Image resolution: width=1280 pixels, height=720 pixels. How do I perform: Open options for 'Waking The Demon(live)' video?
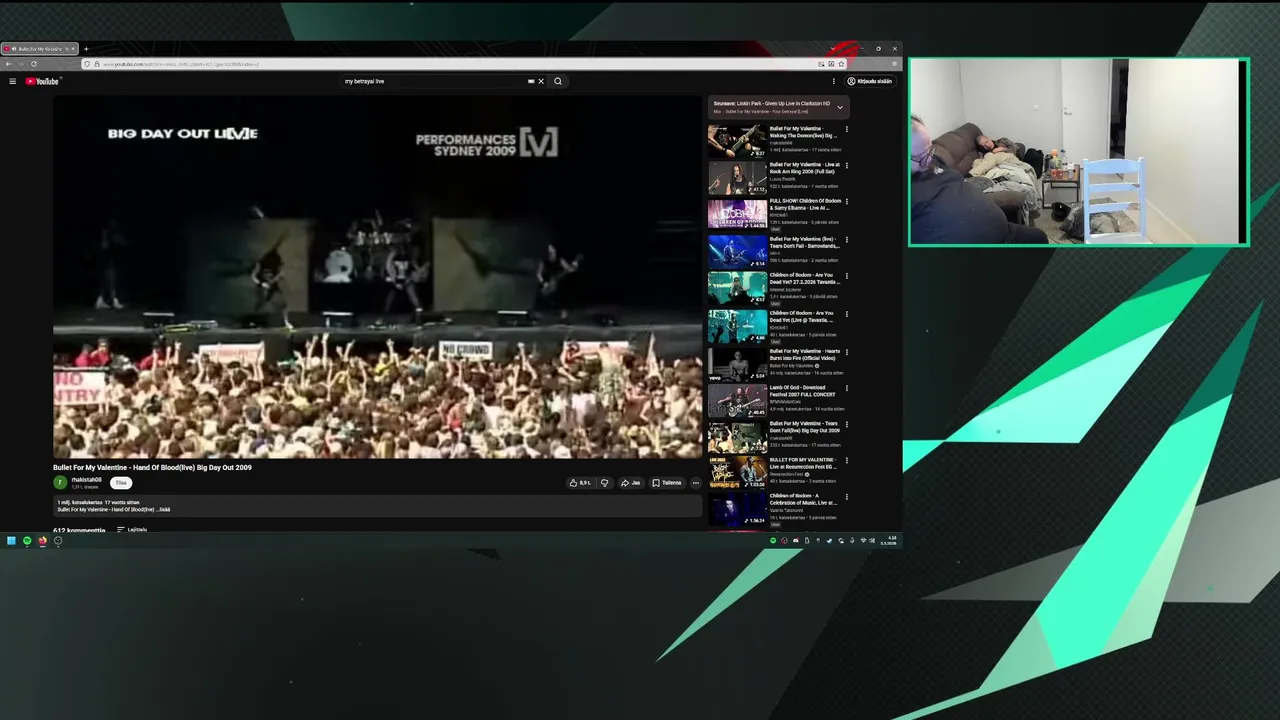click(846, 129)
